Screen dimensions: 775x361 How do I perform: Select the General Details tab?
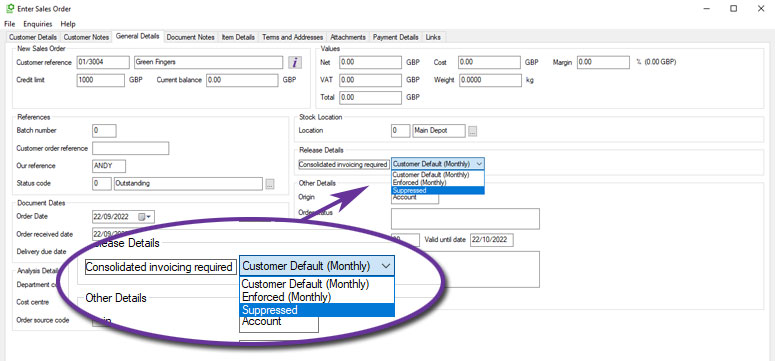[x=138, y=36]
